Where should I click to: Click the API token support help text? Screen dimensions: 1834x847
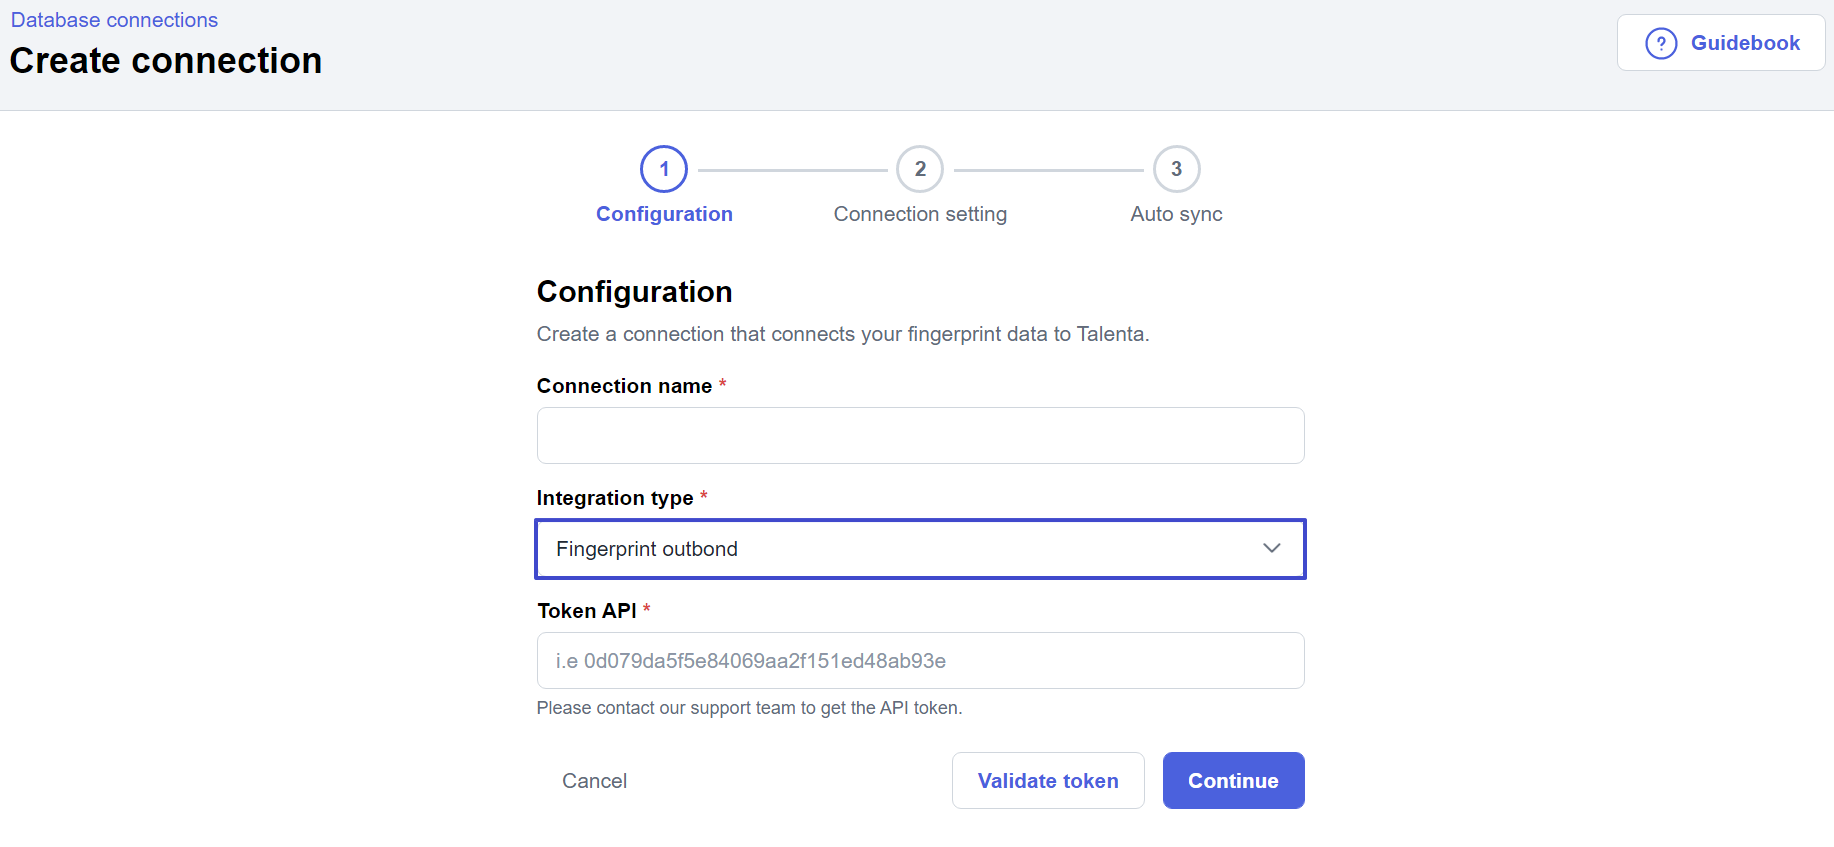coord(749,708)
